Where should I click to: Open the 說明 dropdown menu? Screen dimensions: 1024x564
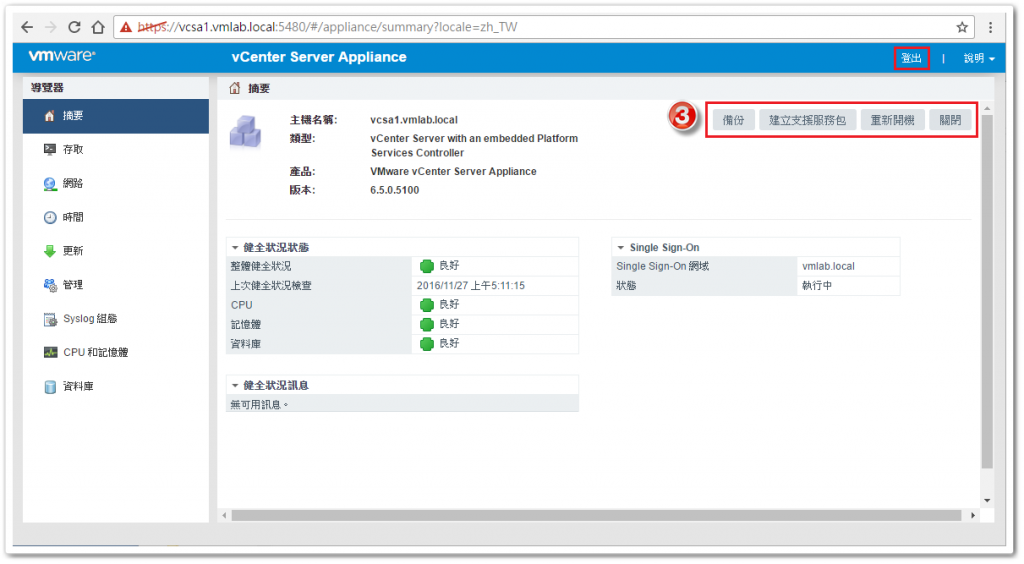point(979,58)
